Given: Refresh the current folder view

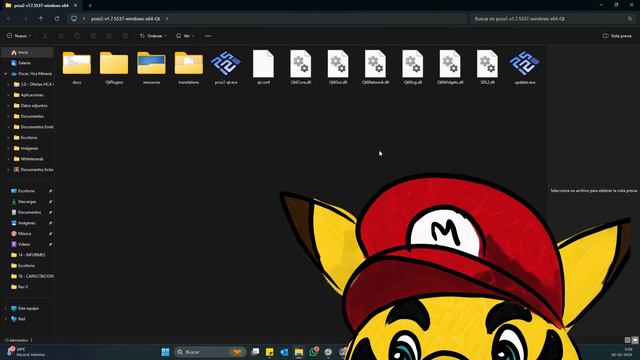Looking at the screenshot, I should [x=57, y=19].
